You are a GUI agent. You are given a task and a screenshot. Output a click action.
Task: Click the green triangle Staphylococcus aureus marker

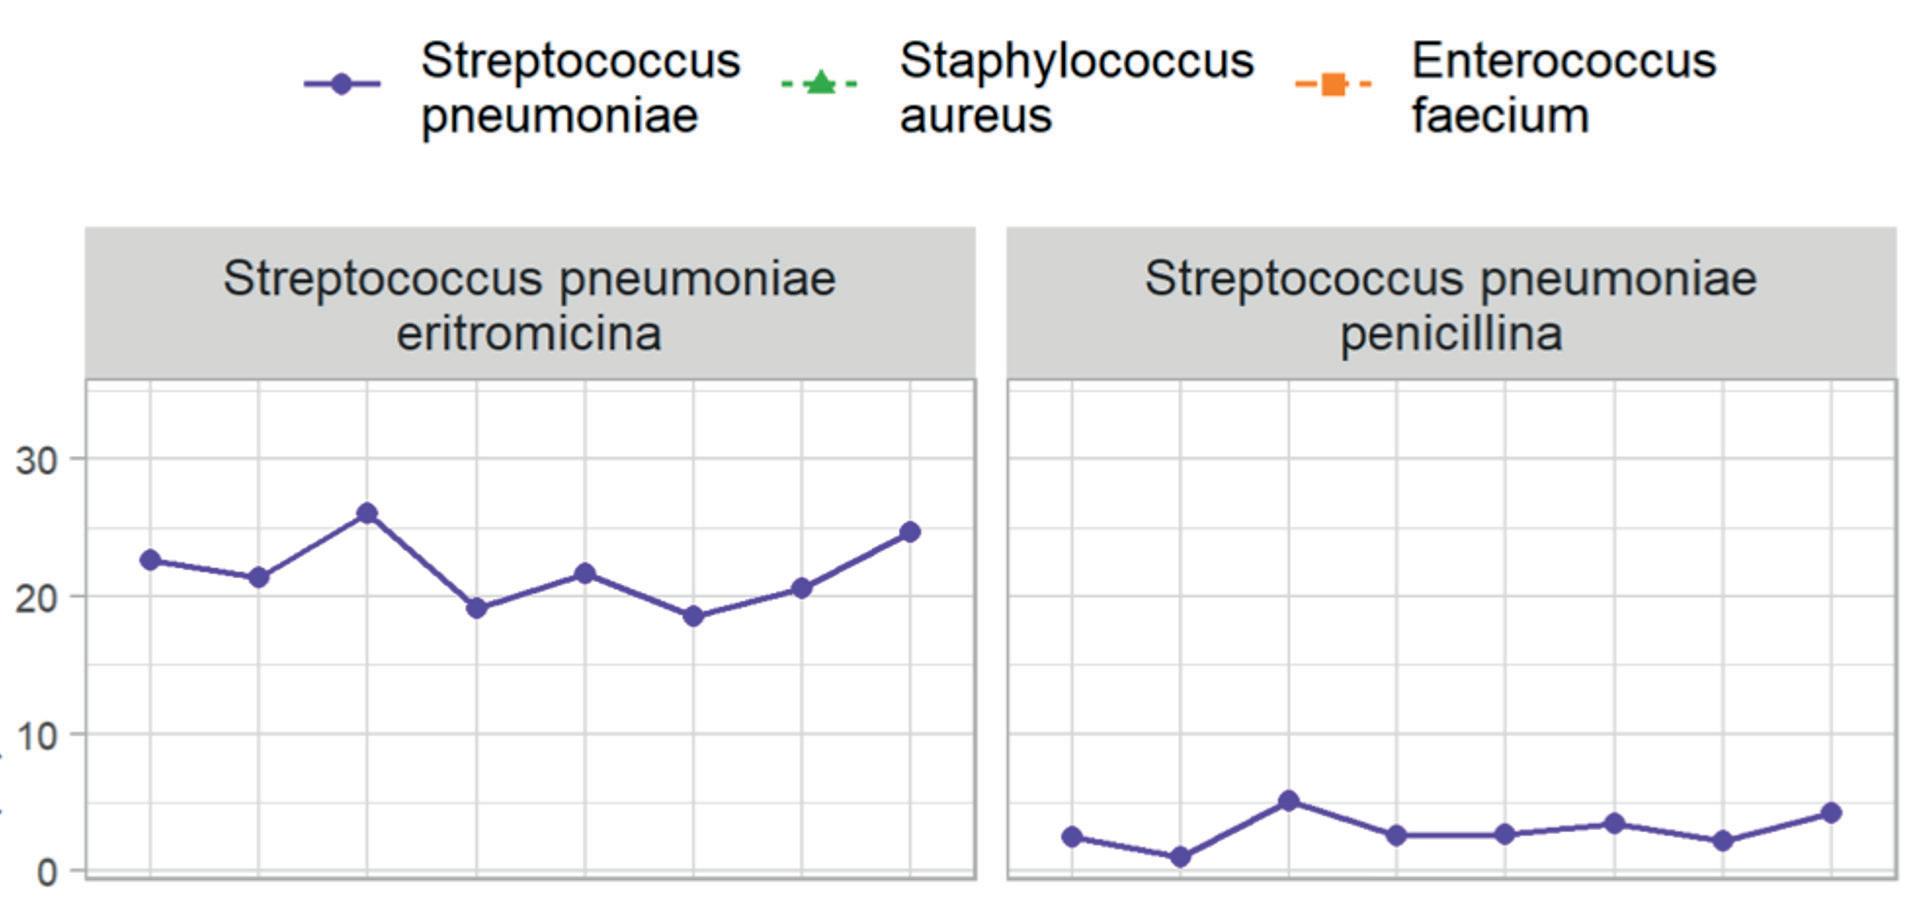(819, 82)
